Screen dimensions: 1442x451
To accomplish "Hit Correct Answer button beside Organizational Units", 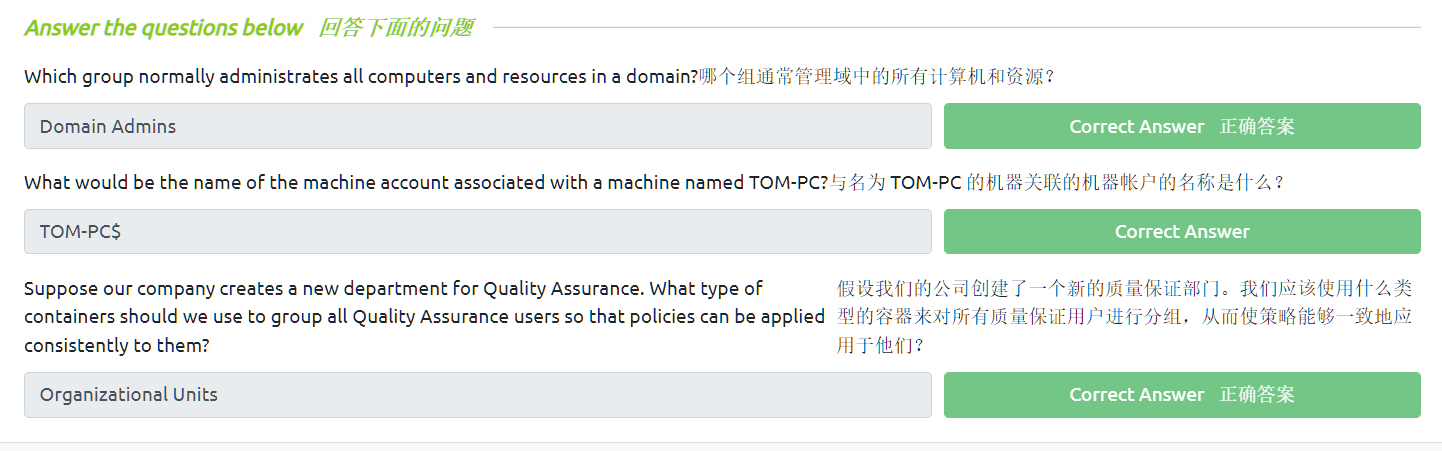I will (x=1181, y=394).
